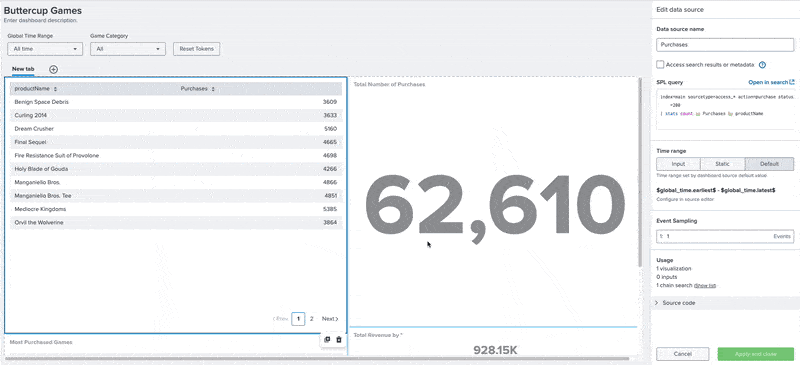Viewport: 800px width, 365px height.
Task: Click the delete trash icon on table panel
Action: 339,340
